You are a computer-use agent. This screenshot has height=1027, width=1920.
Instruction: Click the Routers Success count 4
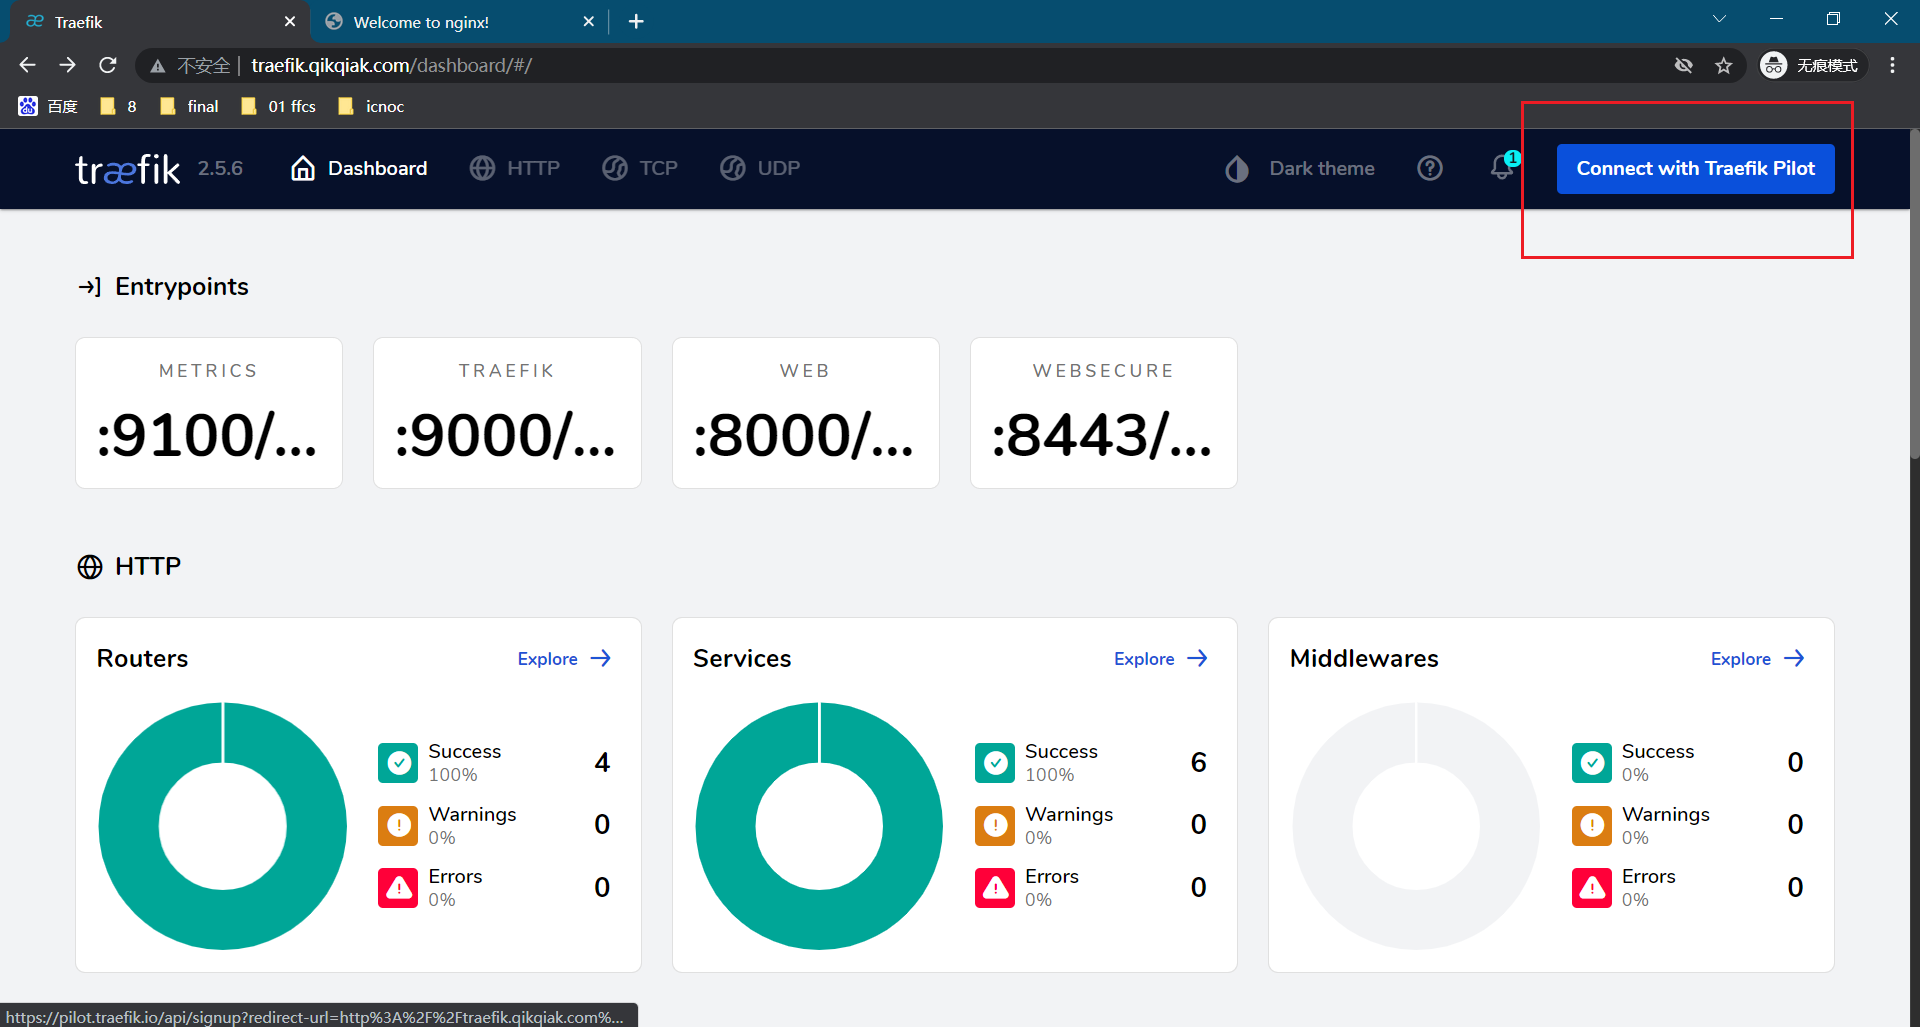pyautogui.click(x=602, y=762)
